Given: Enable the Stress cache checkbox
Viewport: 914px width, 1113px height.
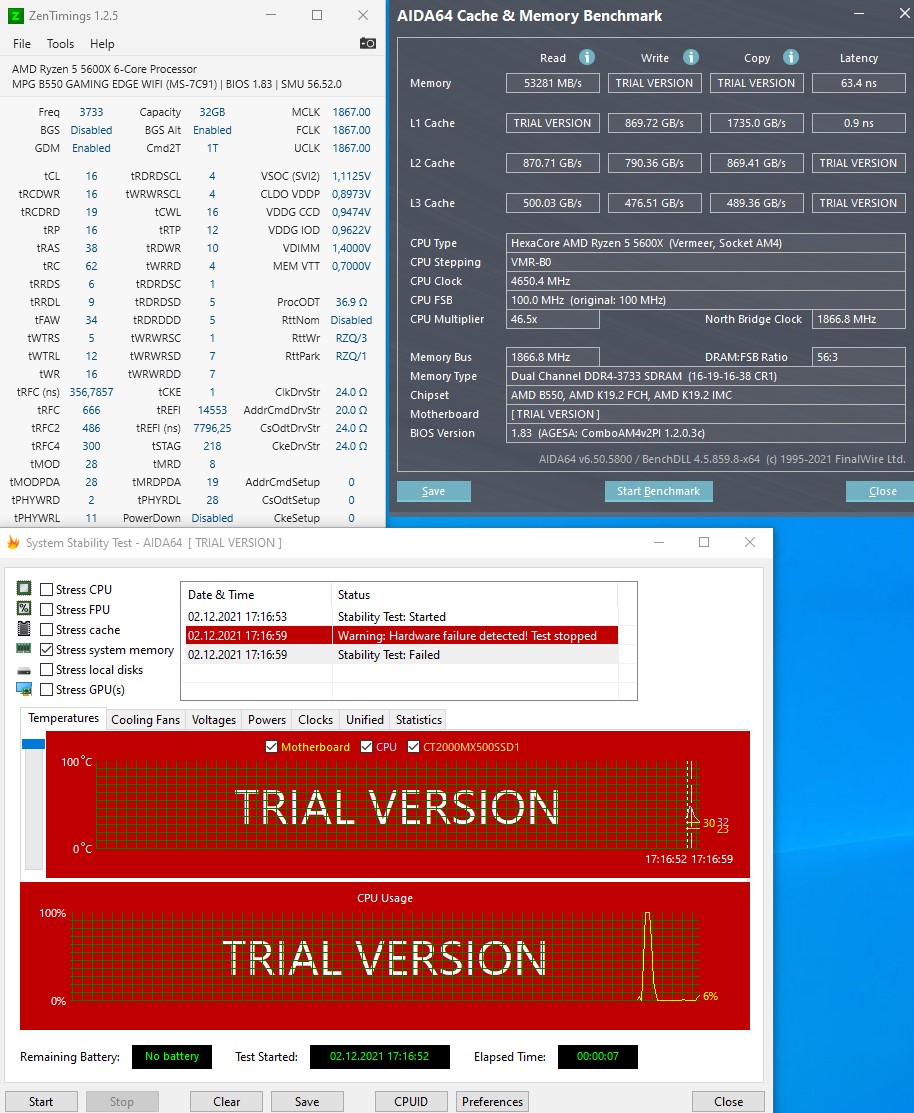Looking at the screenshot, I should click(47, 630).
